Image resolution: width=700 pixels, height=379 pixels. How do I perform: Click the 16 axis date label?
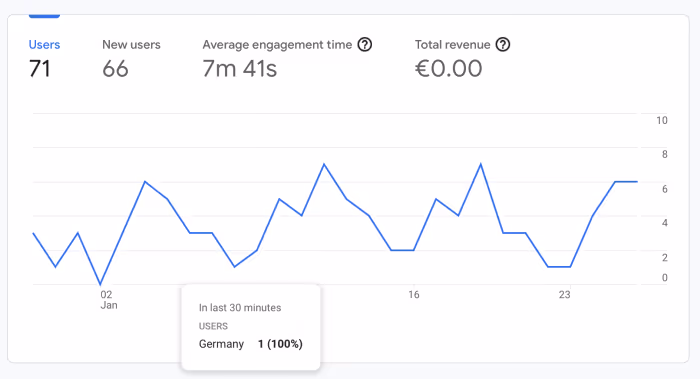click(414, 295)
